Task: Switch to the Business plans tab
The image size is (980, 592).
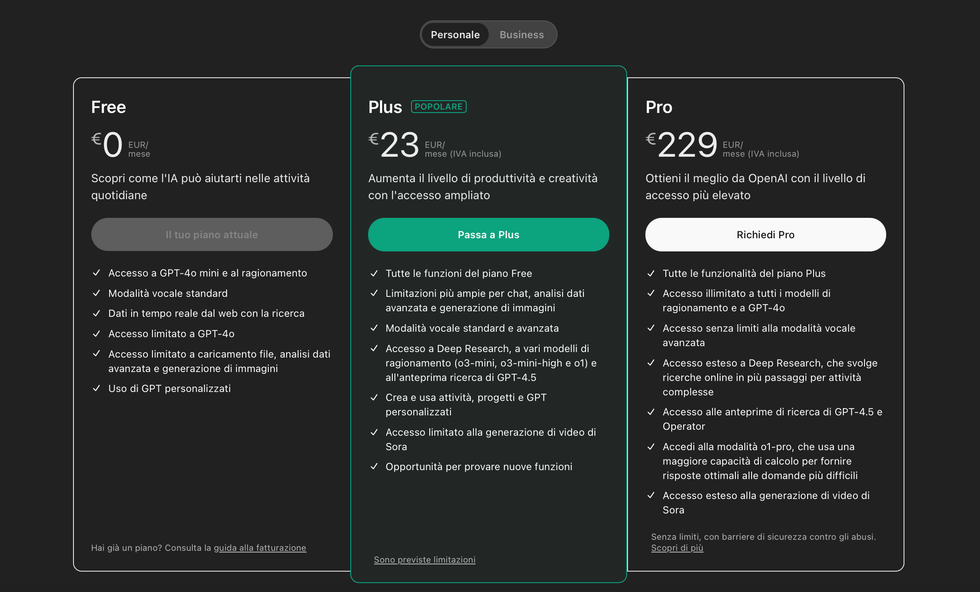Action: coord(521,35)
